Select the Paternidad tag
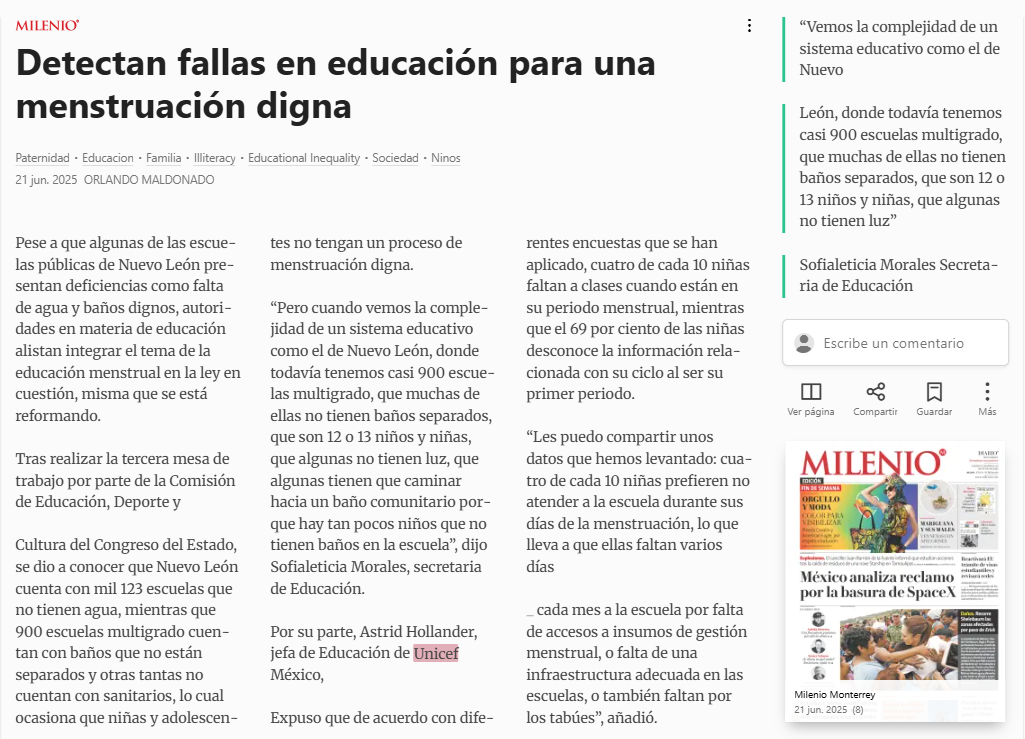This screenshot has height=739, width=1025. pyautogui.click(x=42, y=158)
